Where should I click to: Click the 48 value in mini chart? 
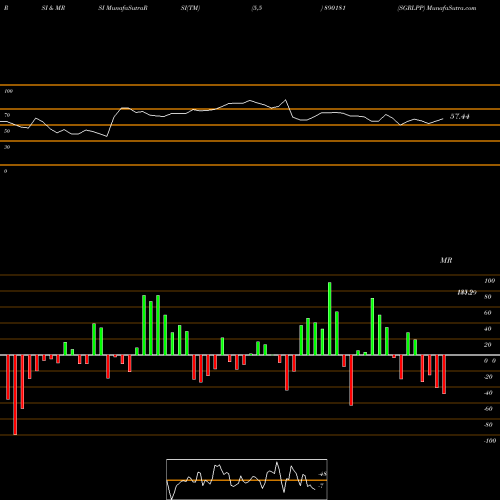point(323,474)
